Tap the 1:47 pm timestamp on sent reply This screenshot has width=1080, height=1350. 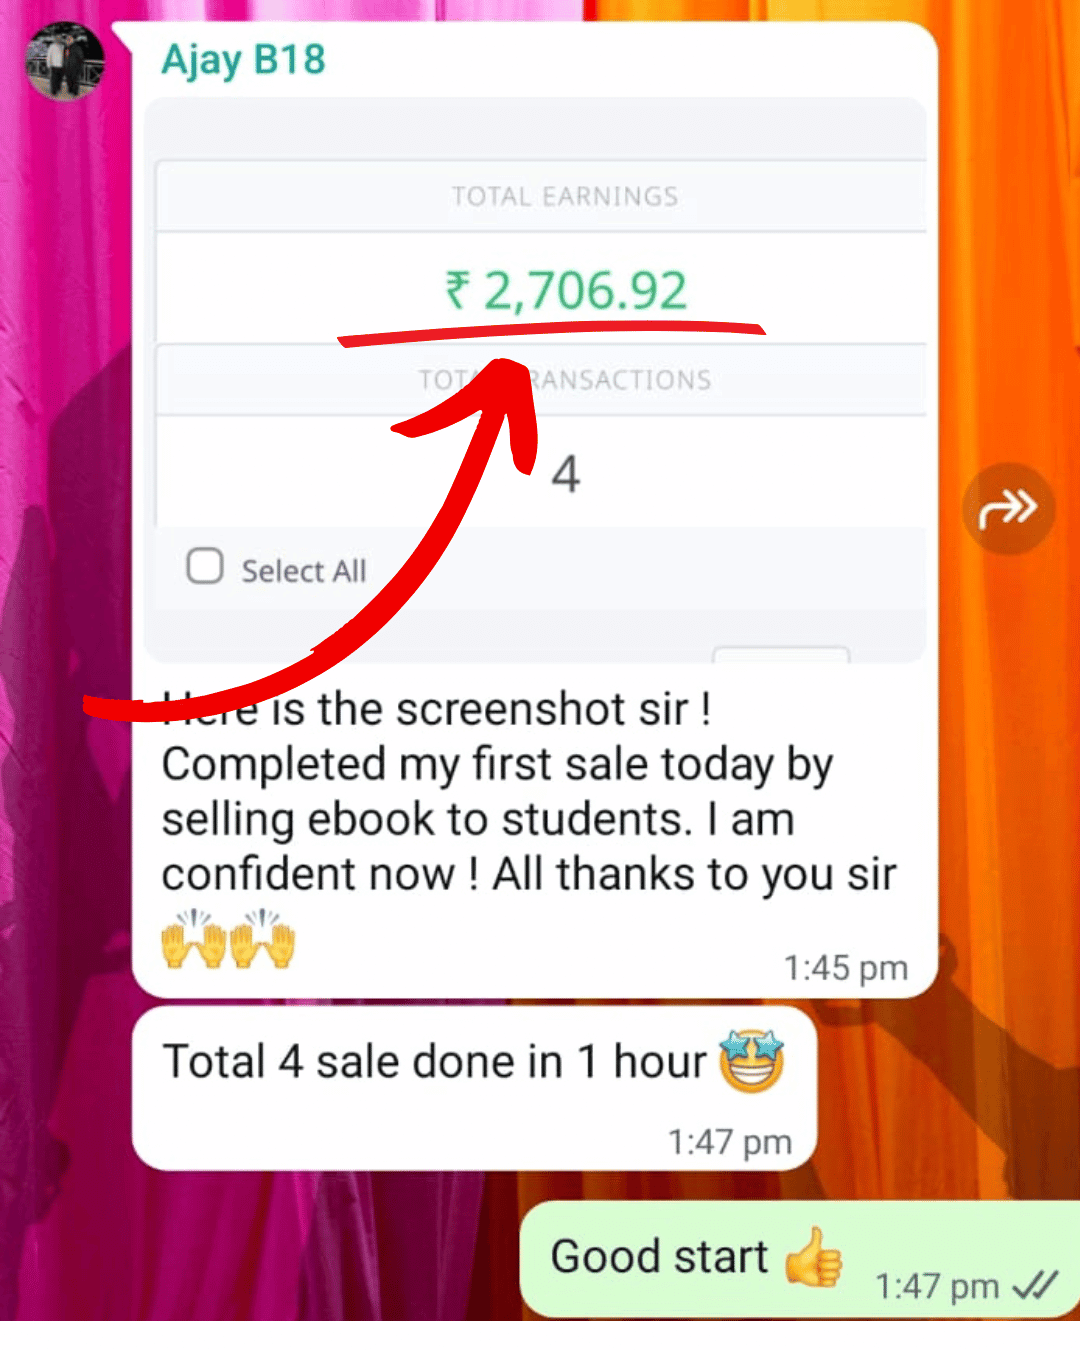pos(937,1285)
